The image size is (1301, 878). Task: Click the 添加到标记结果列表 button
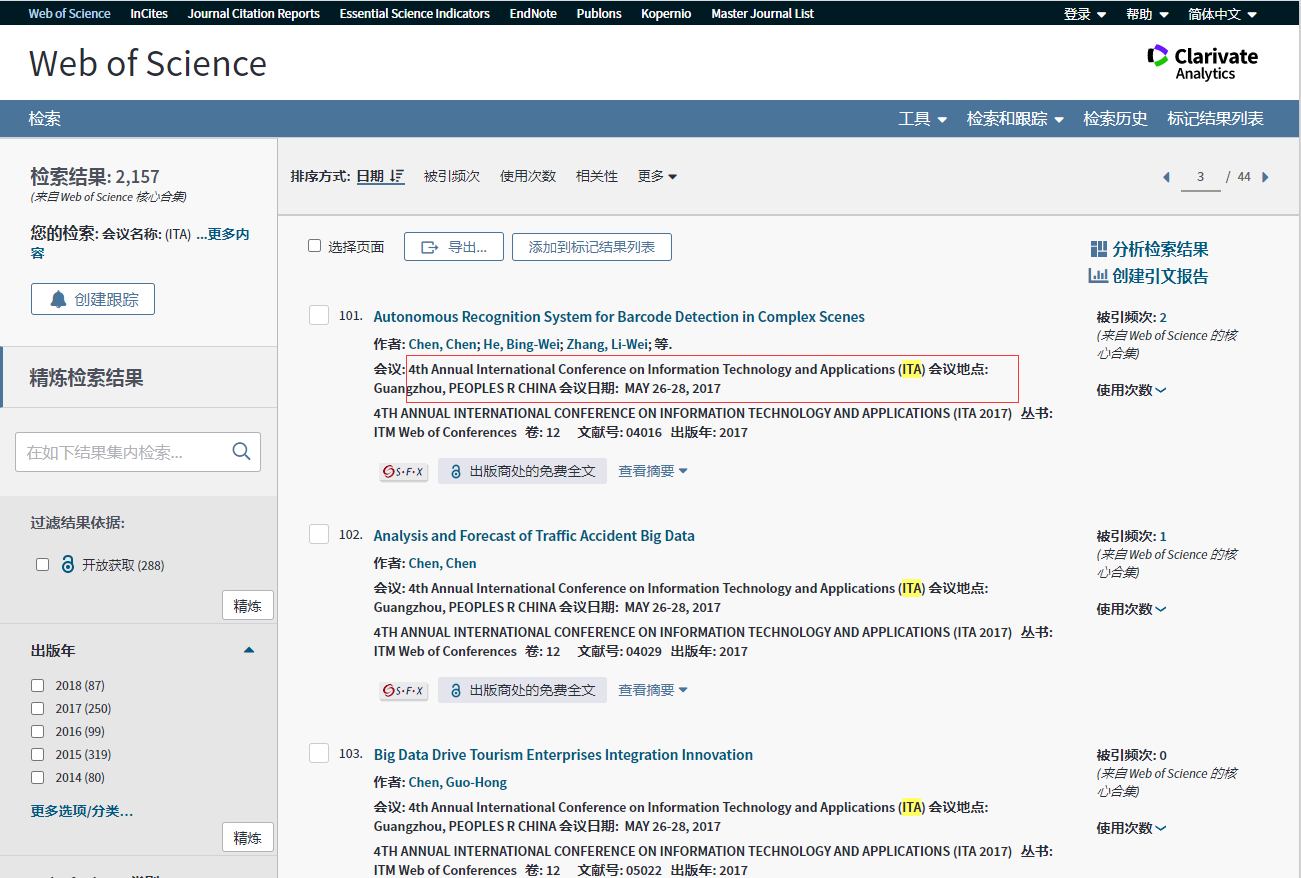[592, 247]
